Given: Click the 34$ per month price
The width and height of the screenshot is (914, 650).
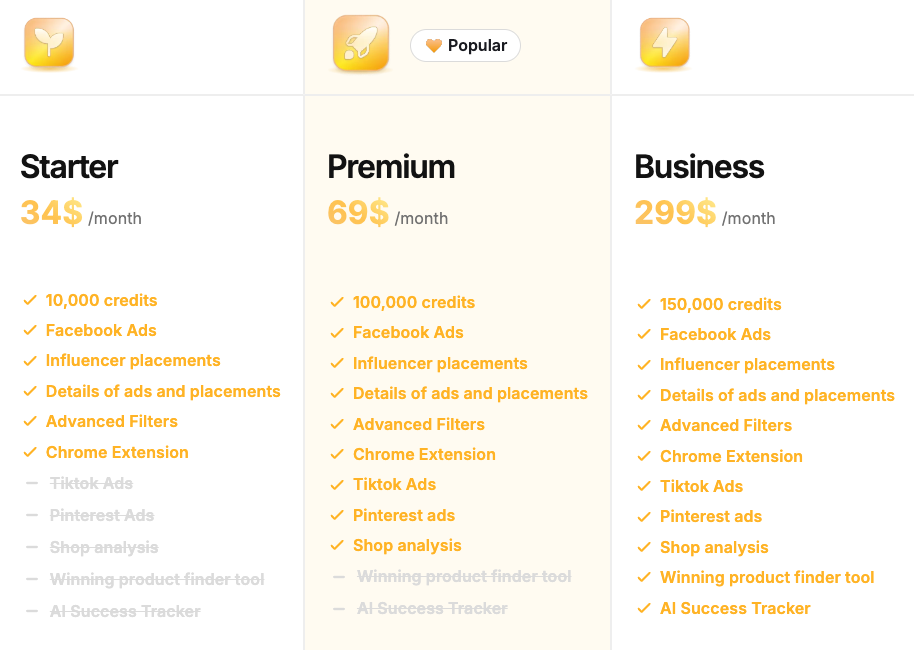Looking at the screenshot, I should click(52, 212).
